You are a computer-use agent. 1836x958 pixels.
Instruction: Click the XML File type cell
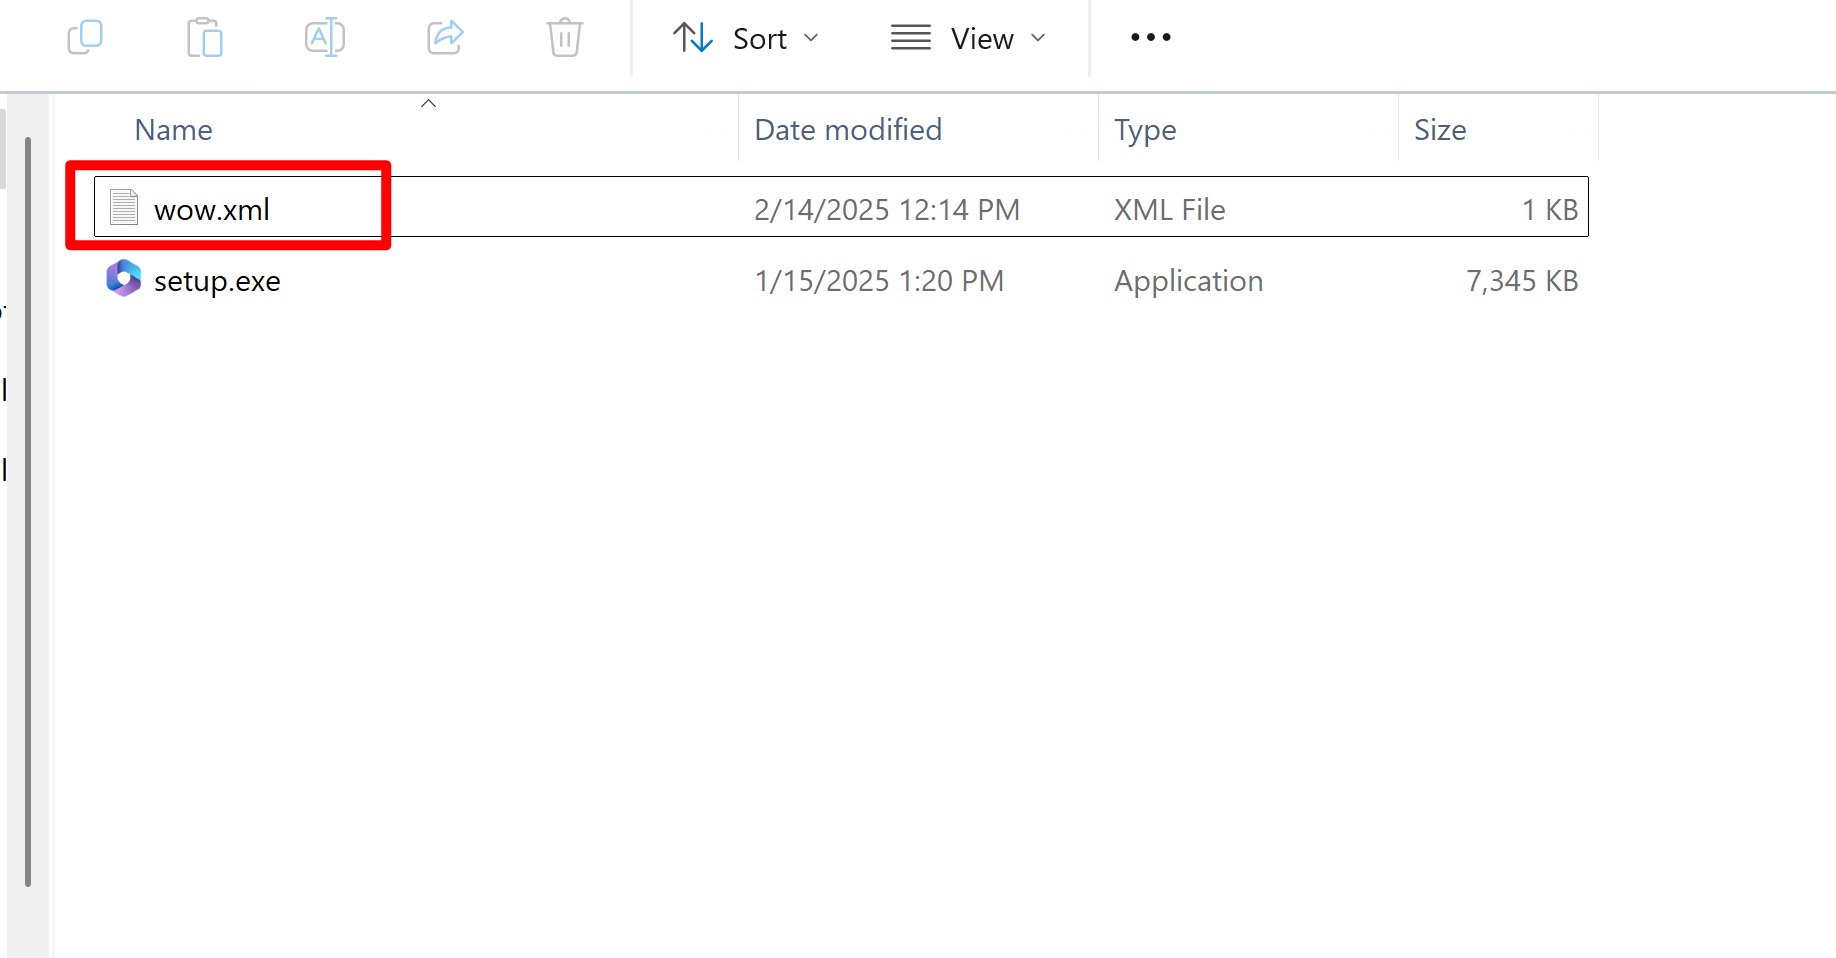coord(1169,209)
